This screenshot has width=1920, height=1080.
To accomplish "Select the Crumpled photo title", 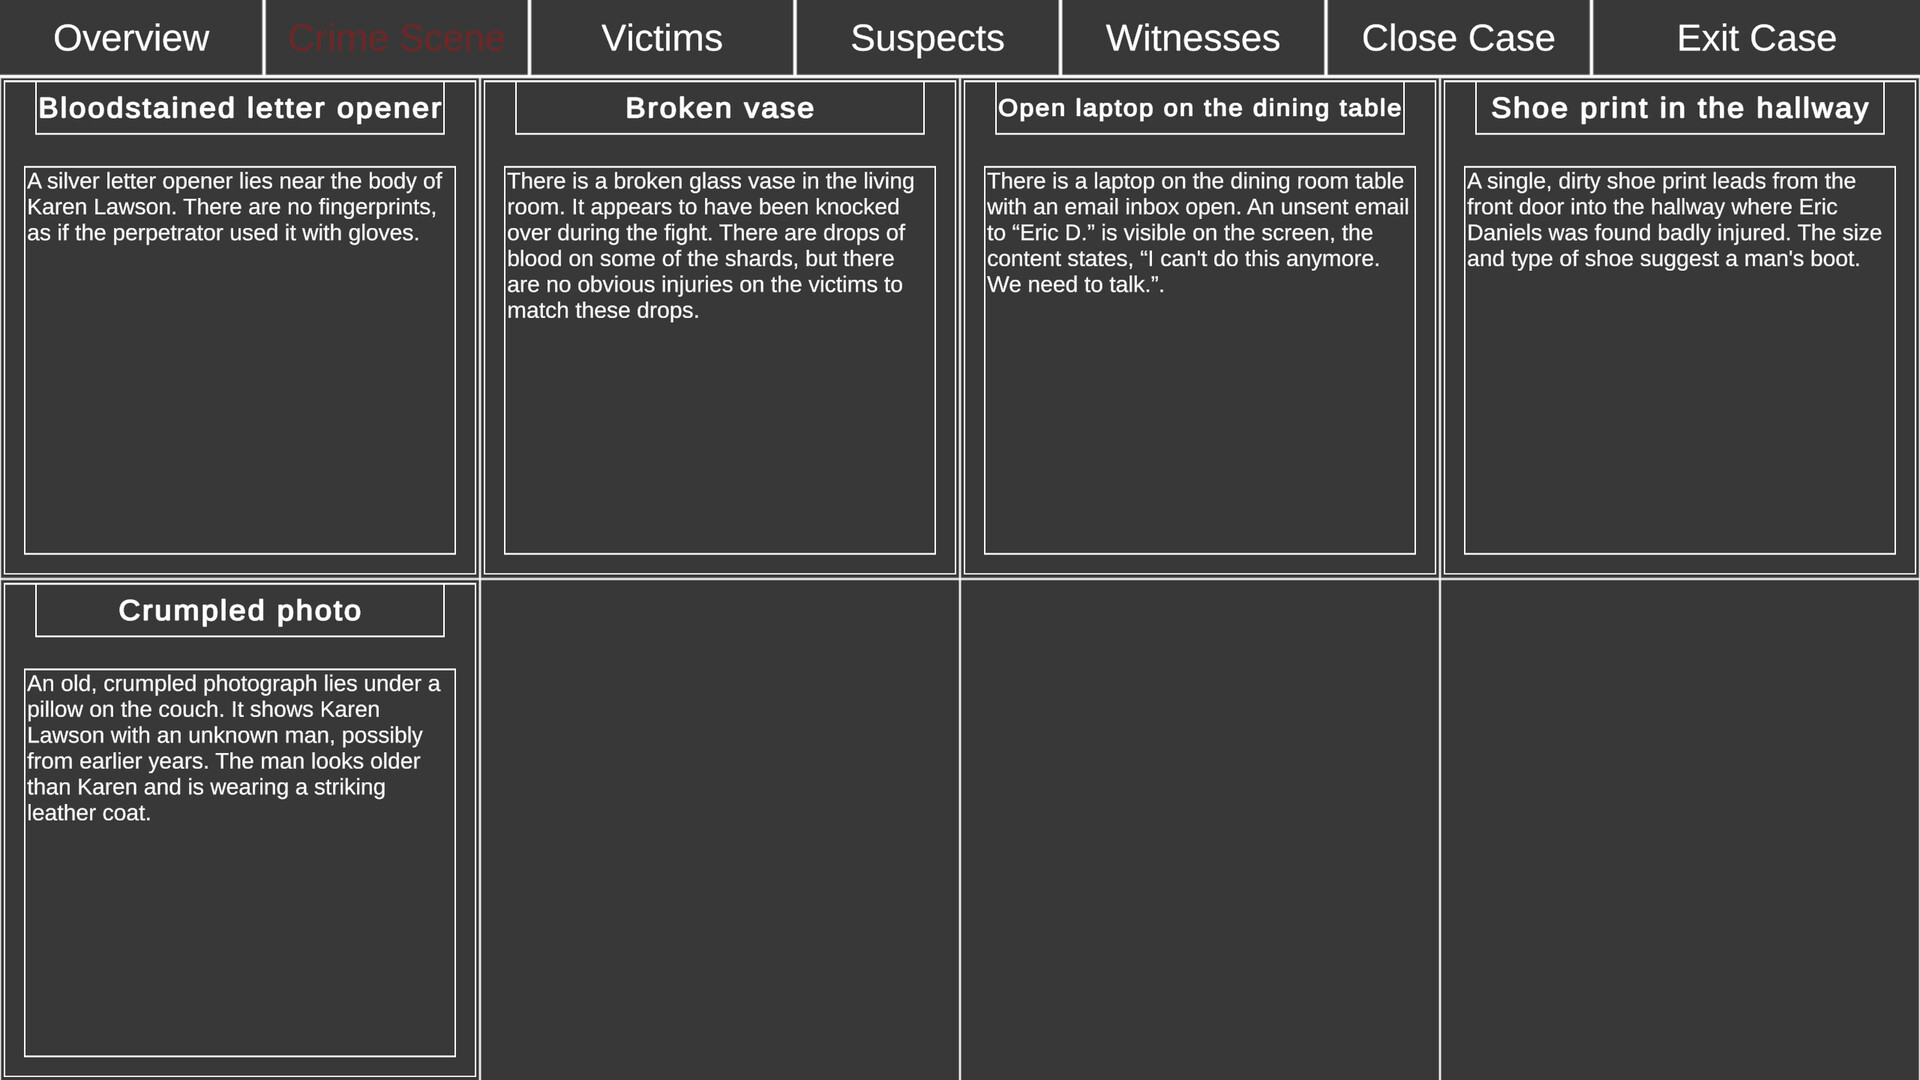I will point(240,611).
